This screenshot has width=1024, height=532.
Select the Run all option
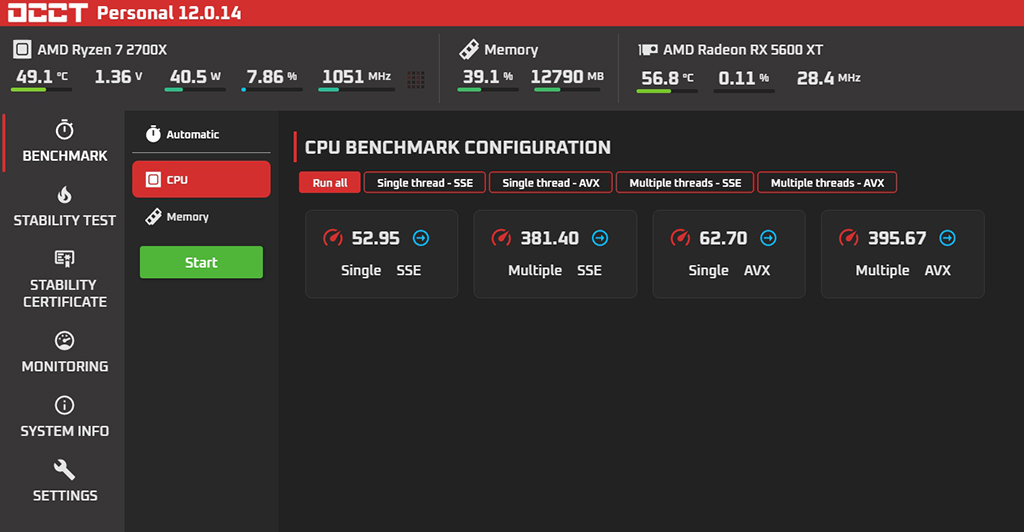pyautogui.click(x=330, y=183)
